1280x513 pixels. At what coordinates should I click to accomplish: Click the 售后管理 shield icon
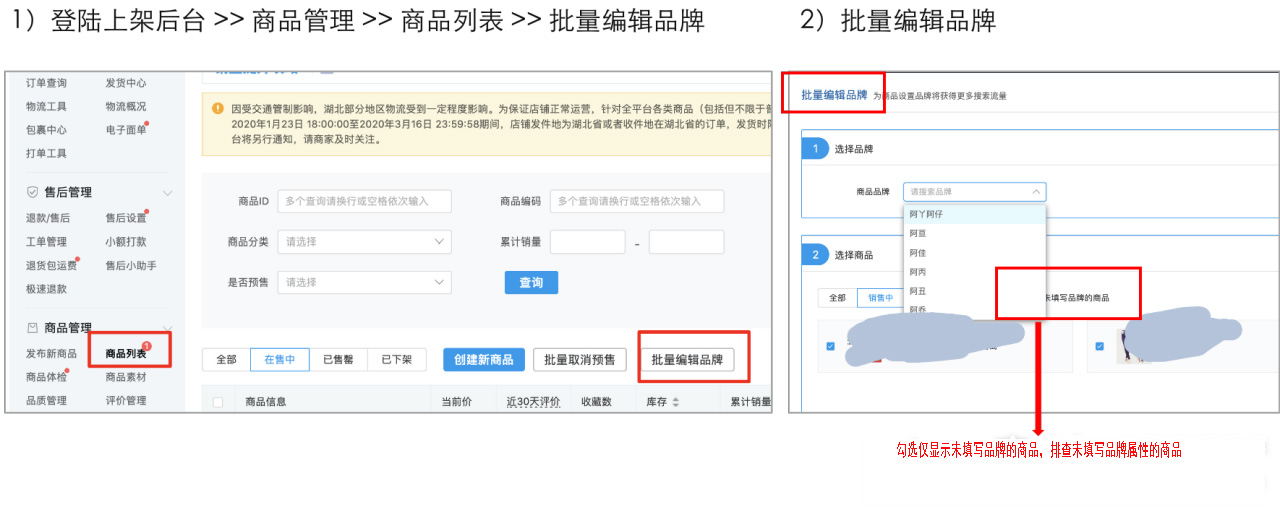click(32, 192)
